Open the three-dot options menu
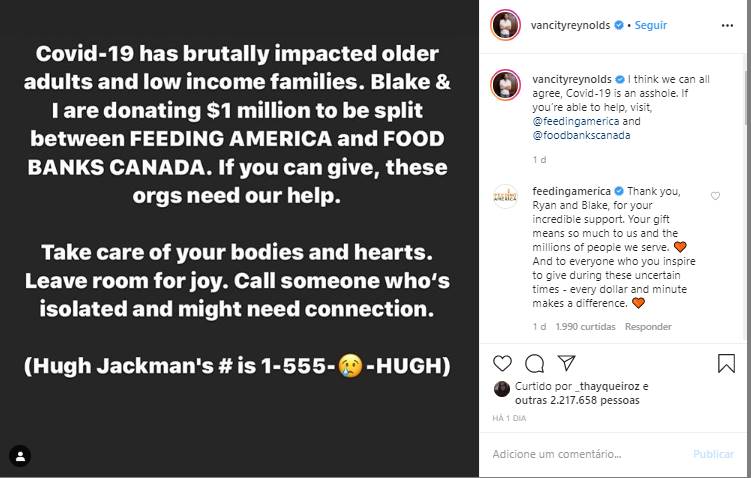 coord(725,25)
